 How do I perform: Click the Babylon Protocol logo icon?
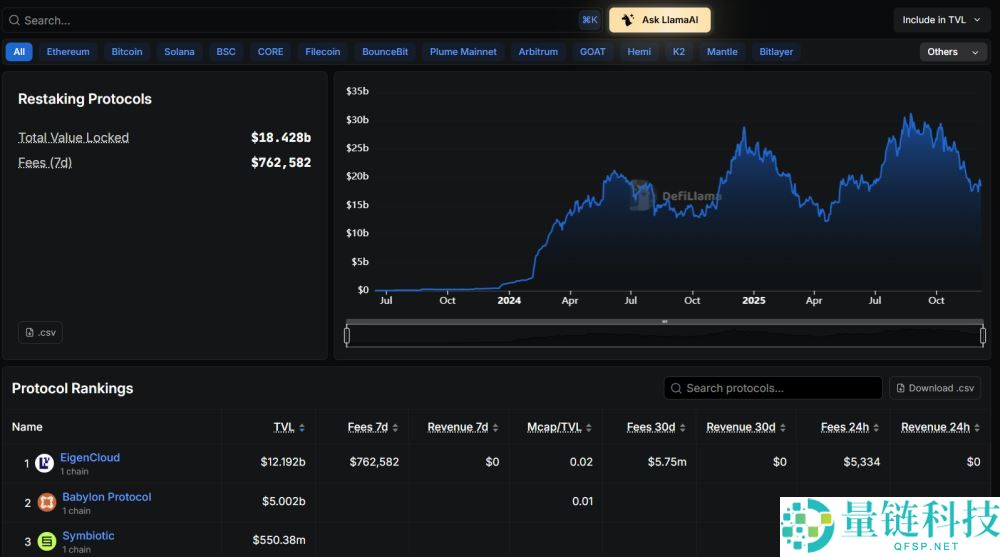47,502
